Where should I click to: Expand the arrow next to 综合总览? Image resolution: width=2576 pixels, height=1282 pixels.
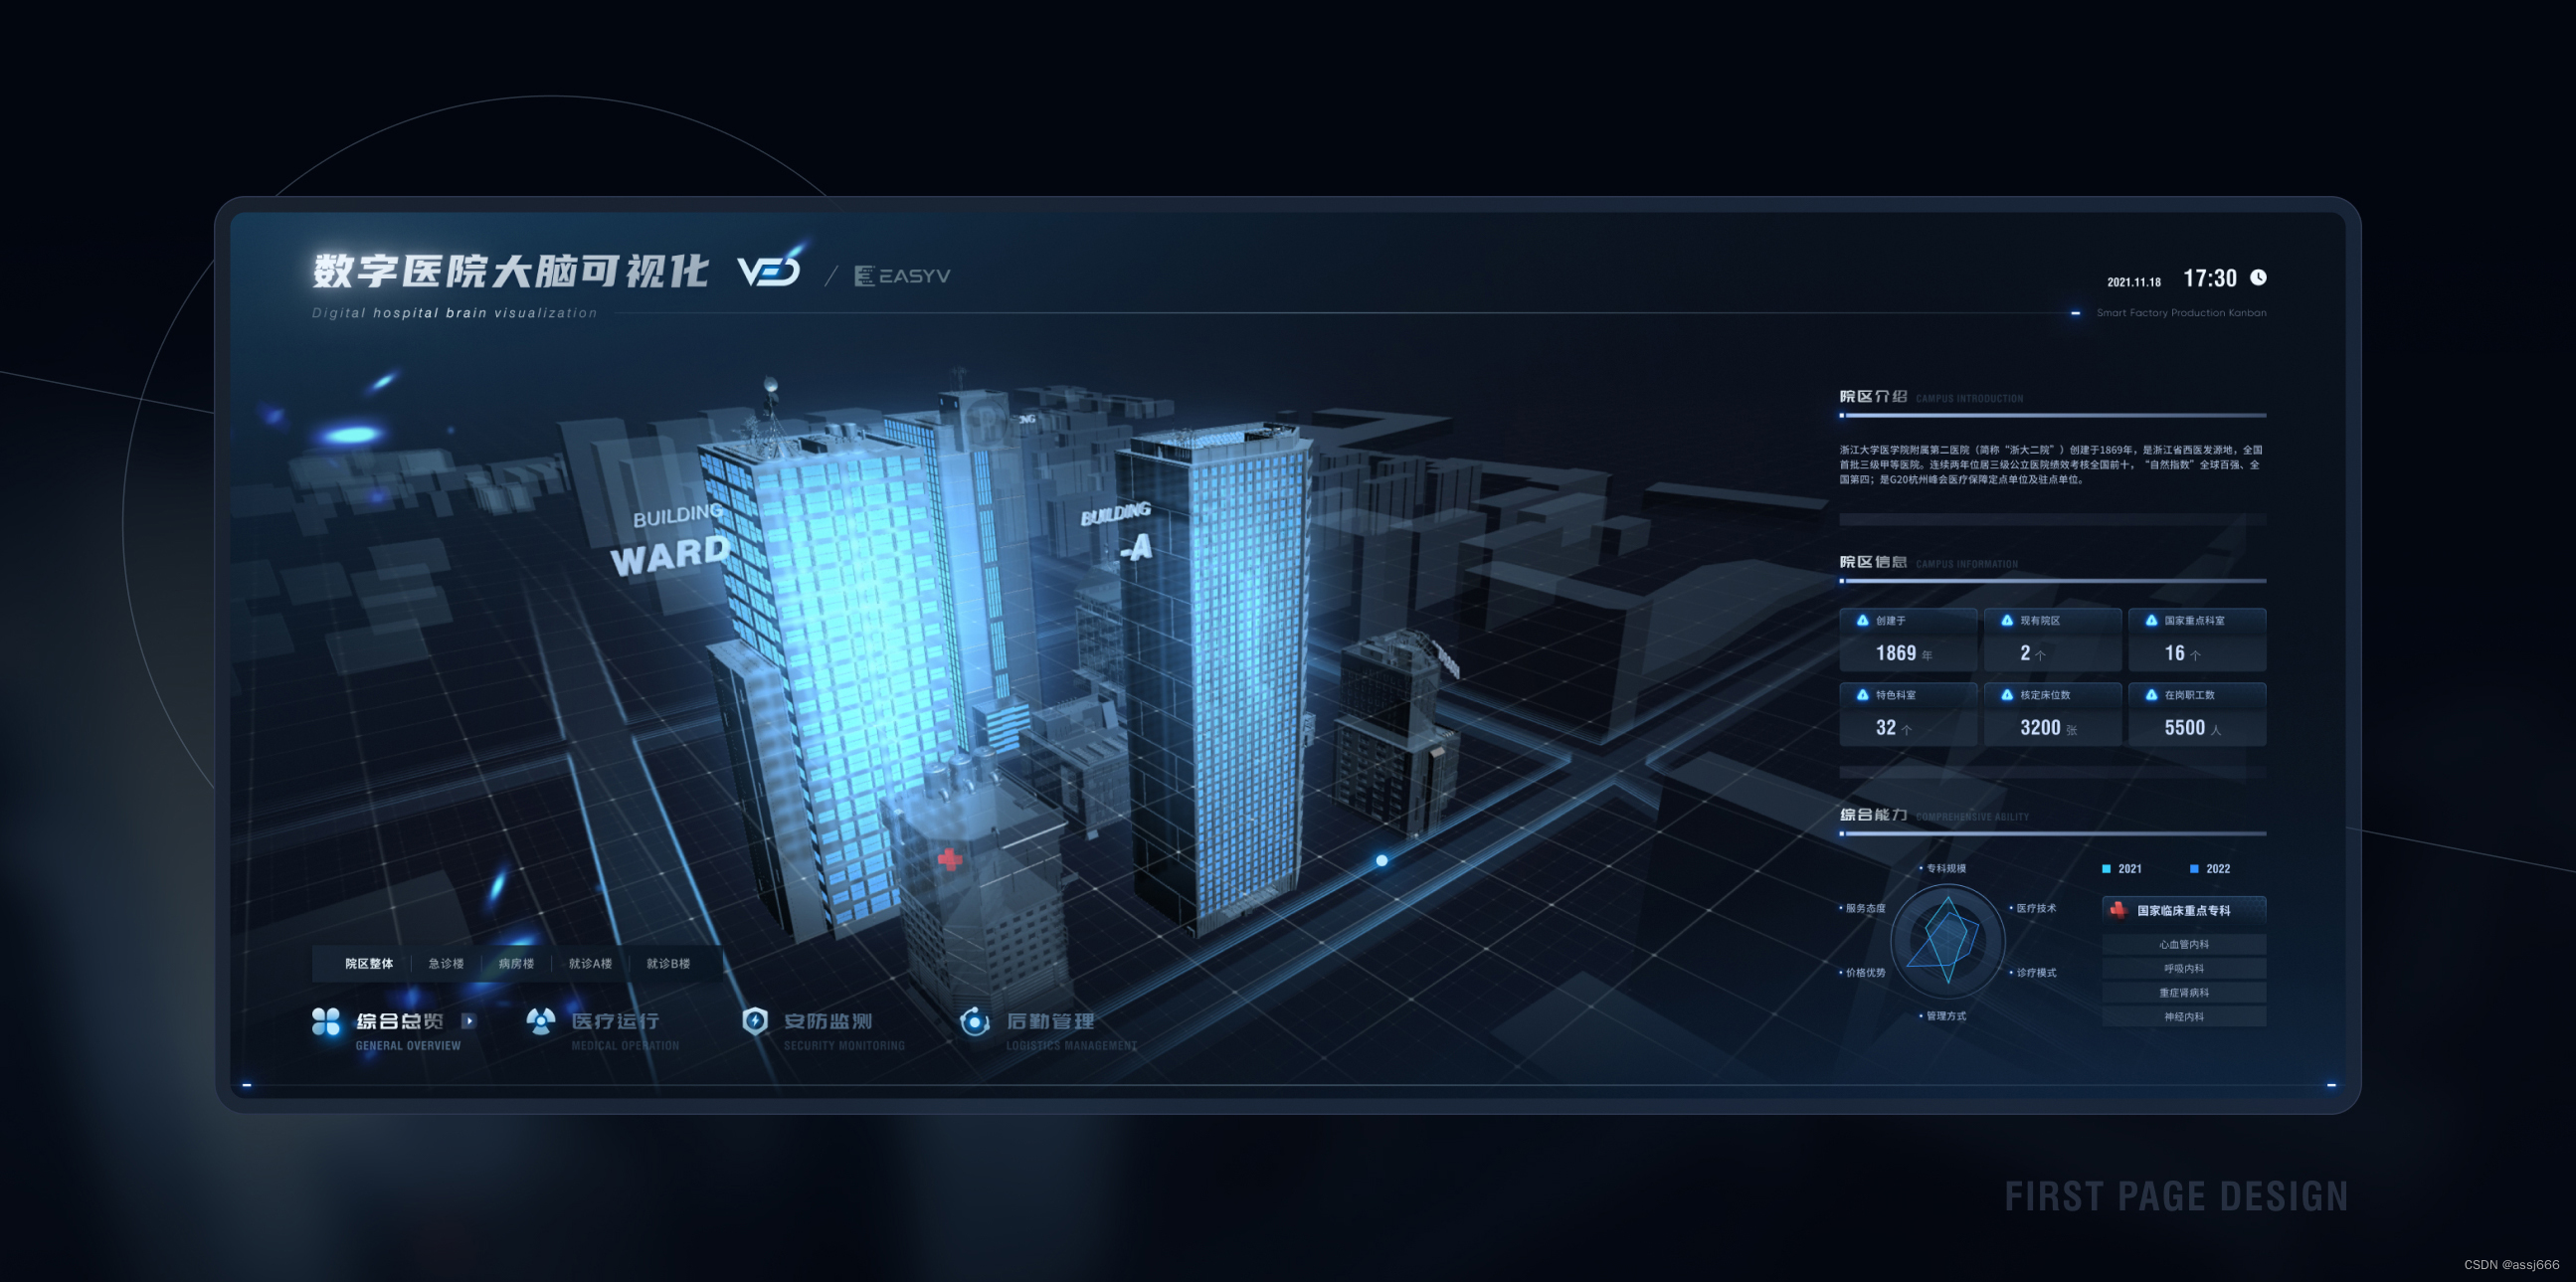pyautogui.click(x=469, y=1021)
